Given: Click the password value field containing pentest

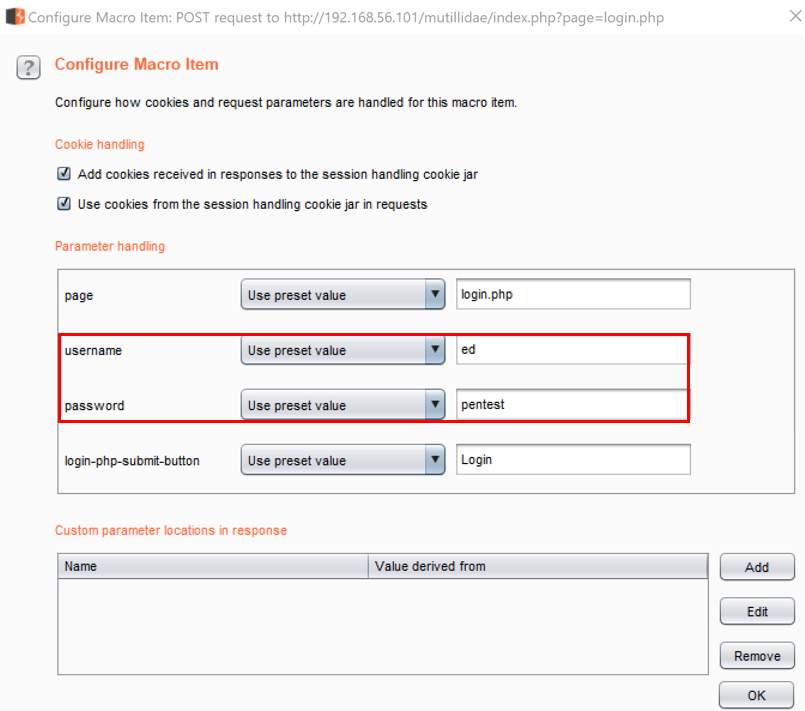Looking at the screenshot, I should coord(573,406).
